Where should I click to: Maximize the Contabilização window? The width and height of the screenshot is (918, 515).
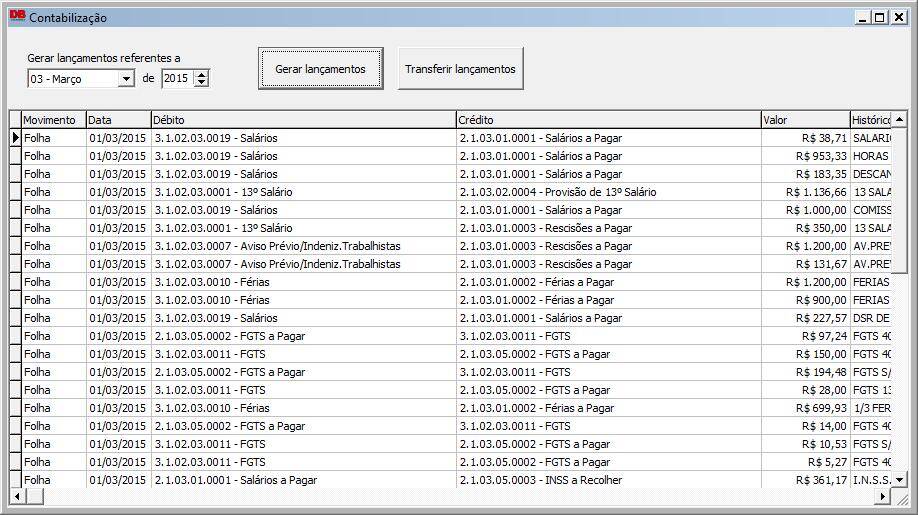pos(880,17)
